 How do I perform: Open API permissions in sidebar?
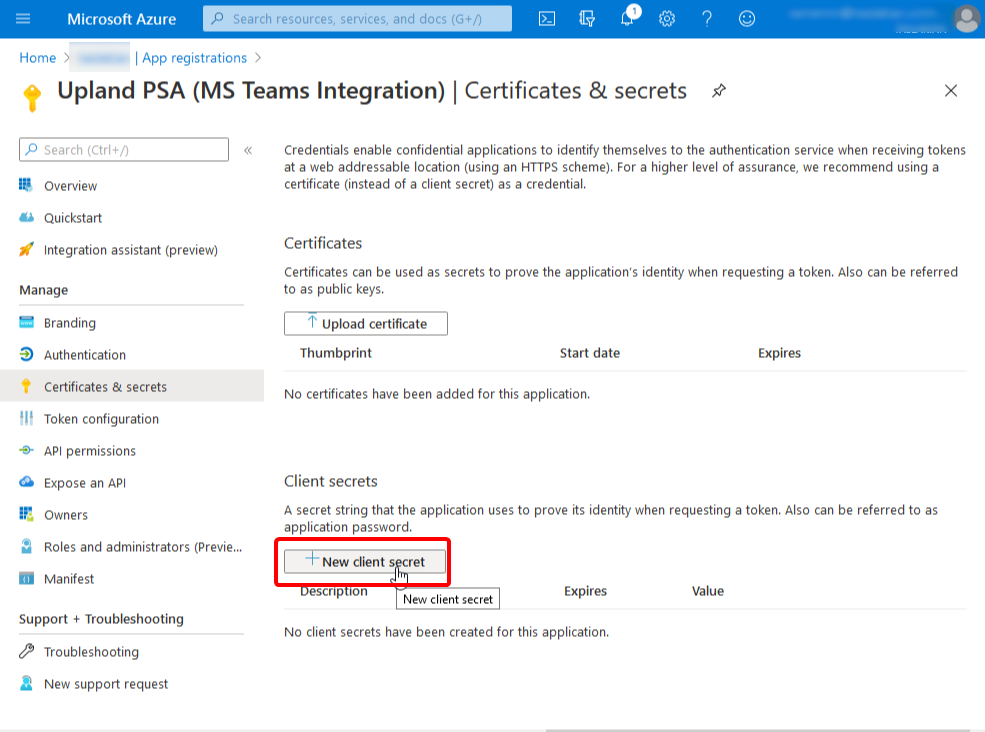pos(90,451)
